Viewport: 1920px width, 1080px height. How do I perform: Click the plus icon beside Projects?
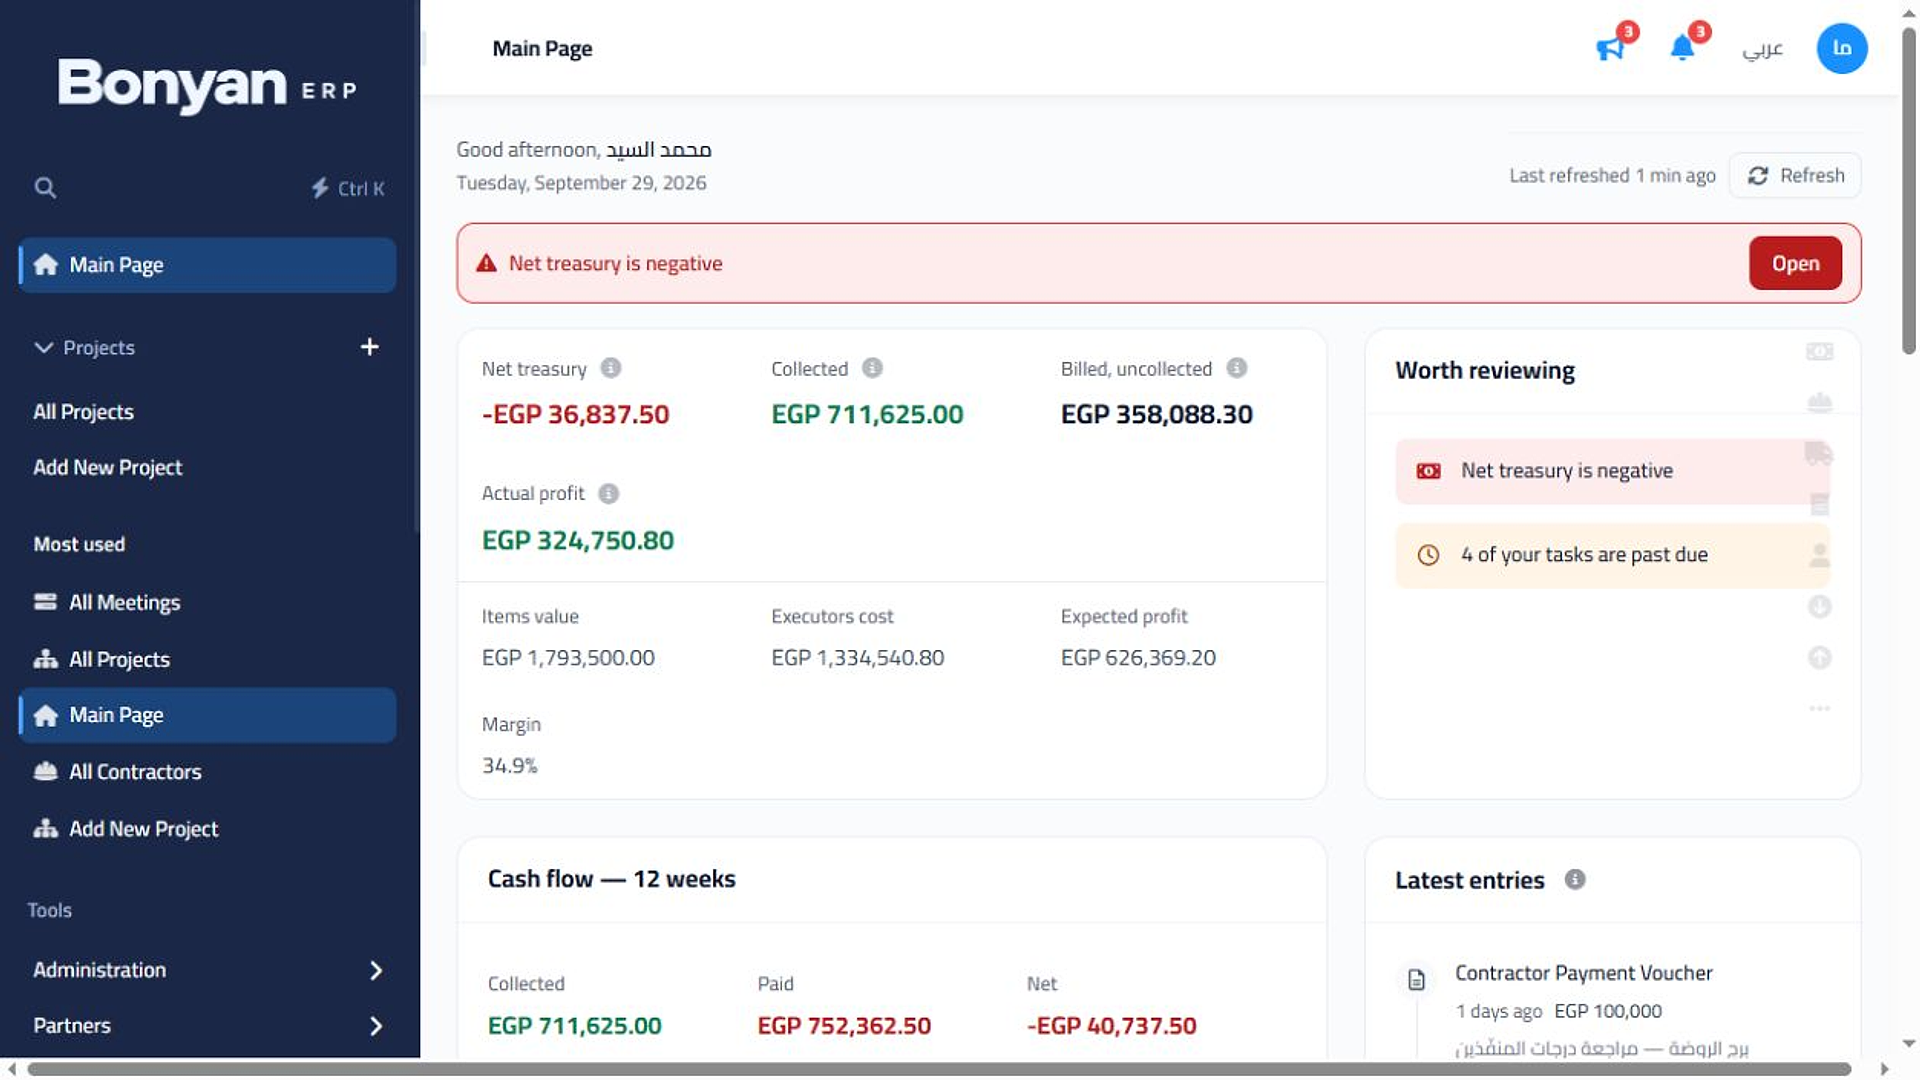click(x=369, y=346)
